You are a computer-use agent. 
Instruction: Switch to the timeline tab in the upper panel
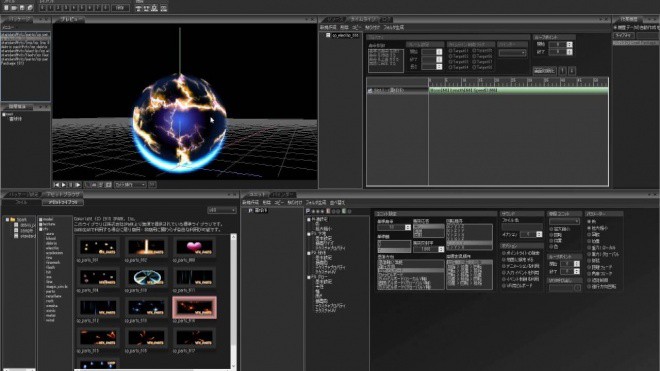[364, 19]
